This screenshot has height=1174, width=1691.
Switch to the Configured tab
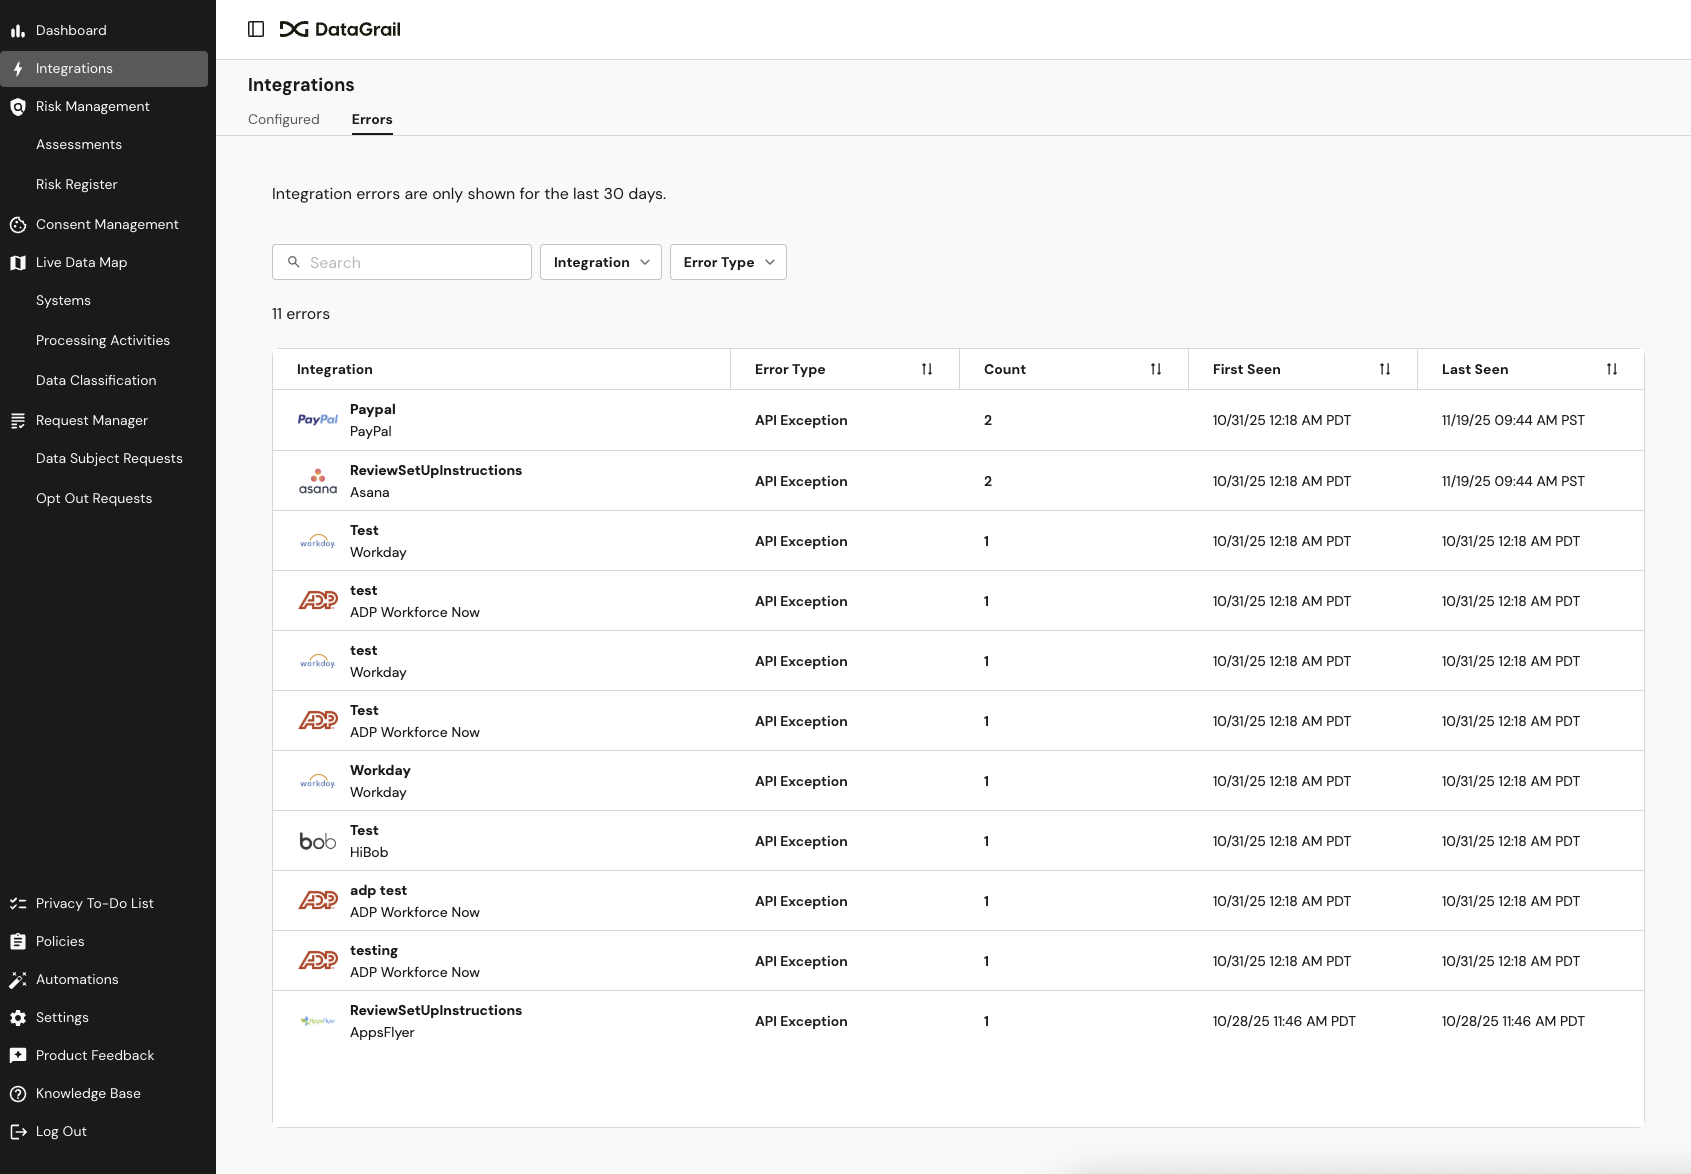tap(283, 119)
